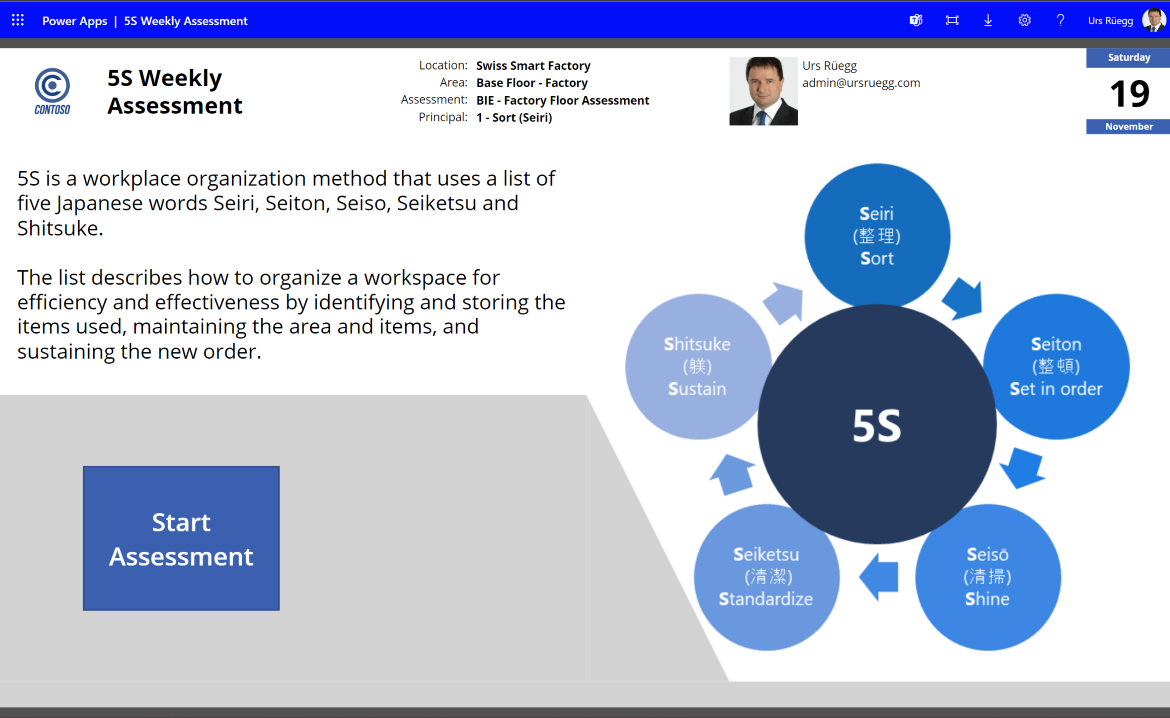
Task: Select the Seiketsu Standardize circle
Action: click(766, 577)
